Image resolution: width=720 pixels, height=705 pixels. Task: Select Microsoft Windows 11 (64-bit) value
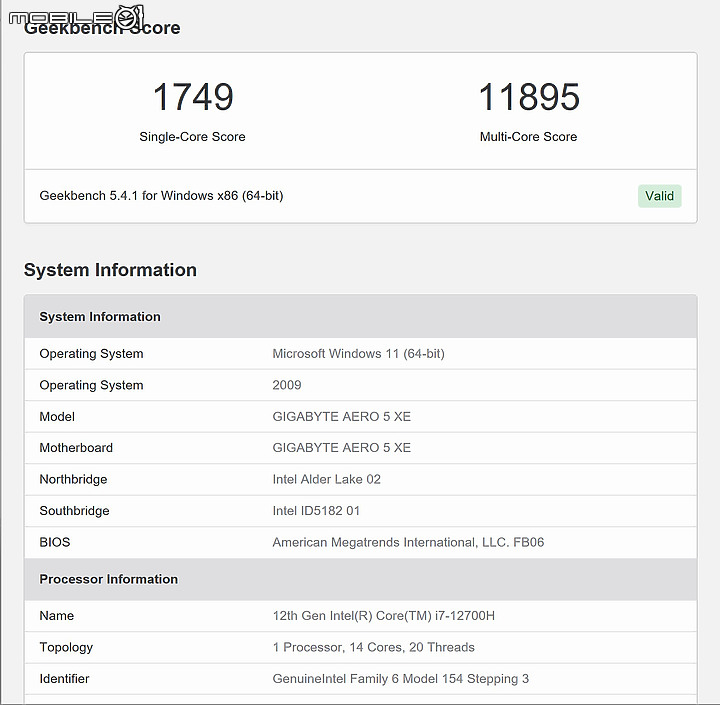point(358,354)
